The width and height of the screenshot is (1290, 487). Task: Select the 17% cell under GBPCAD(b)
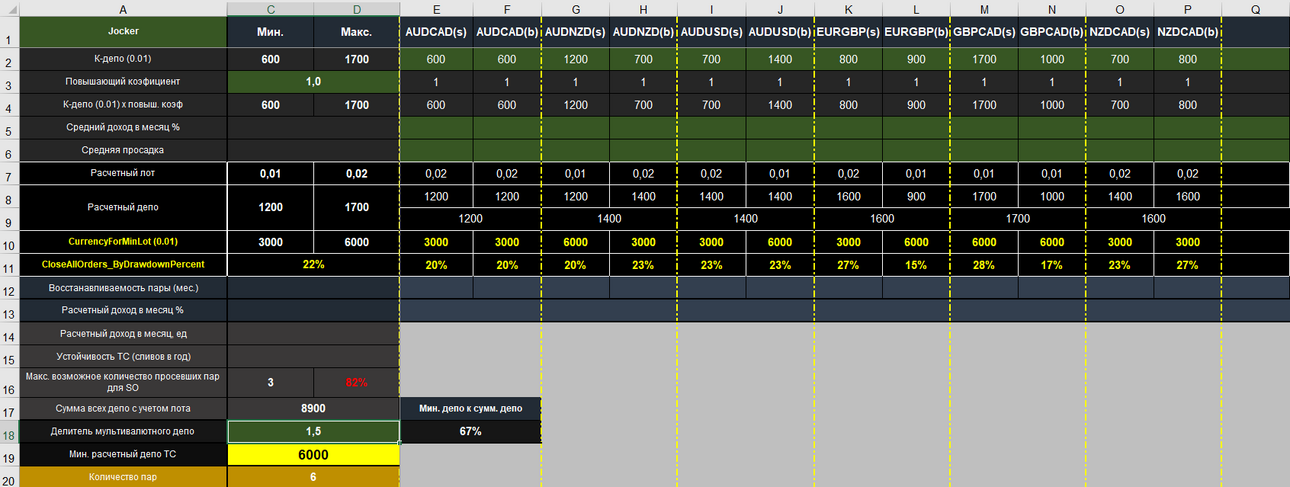pyautogui.click(x=1052, y=265)
